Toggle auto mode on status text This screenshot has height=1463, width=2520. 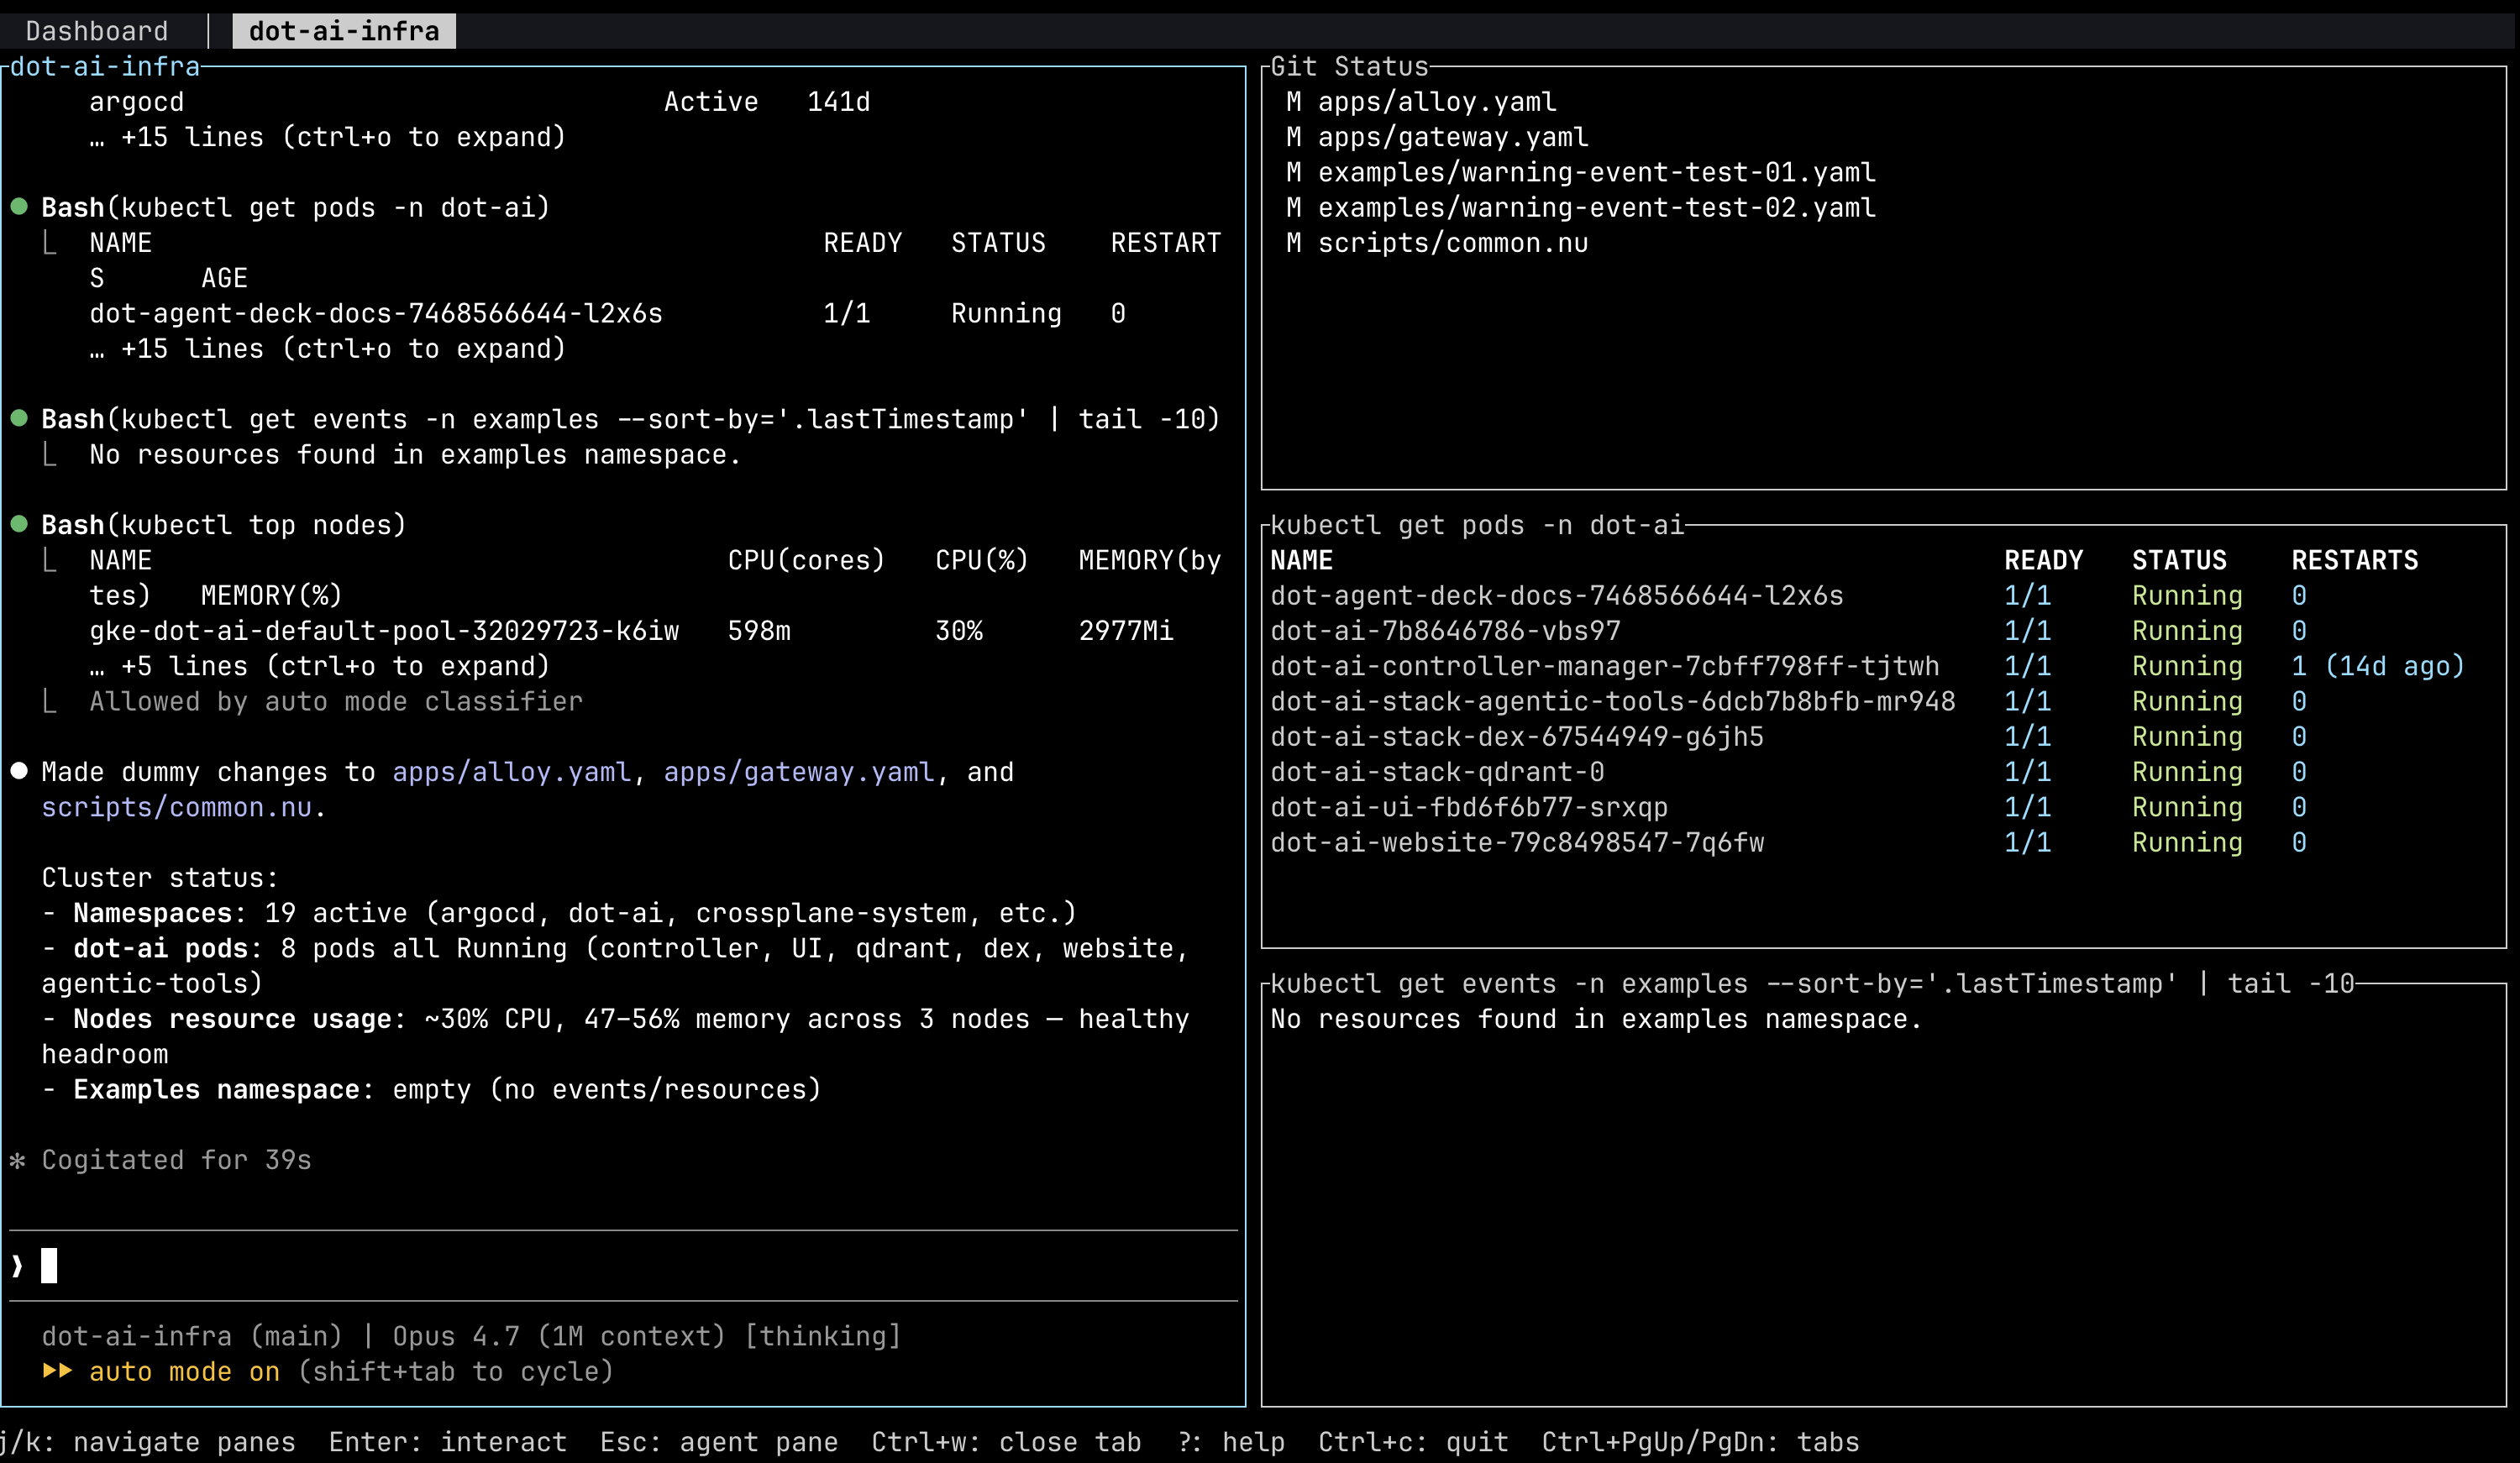184,1371
